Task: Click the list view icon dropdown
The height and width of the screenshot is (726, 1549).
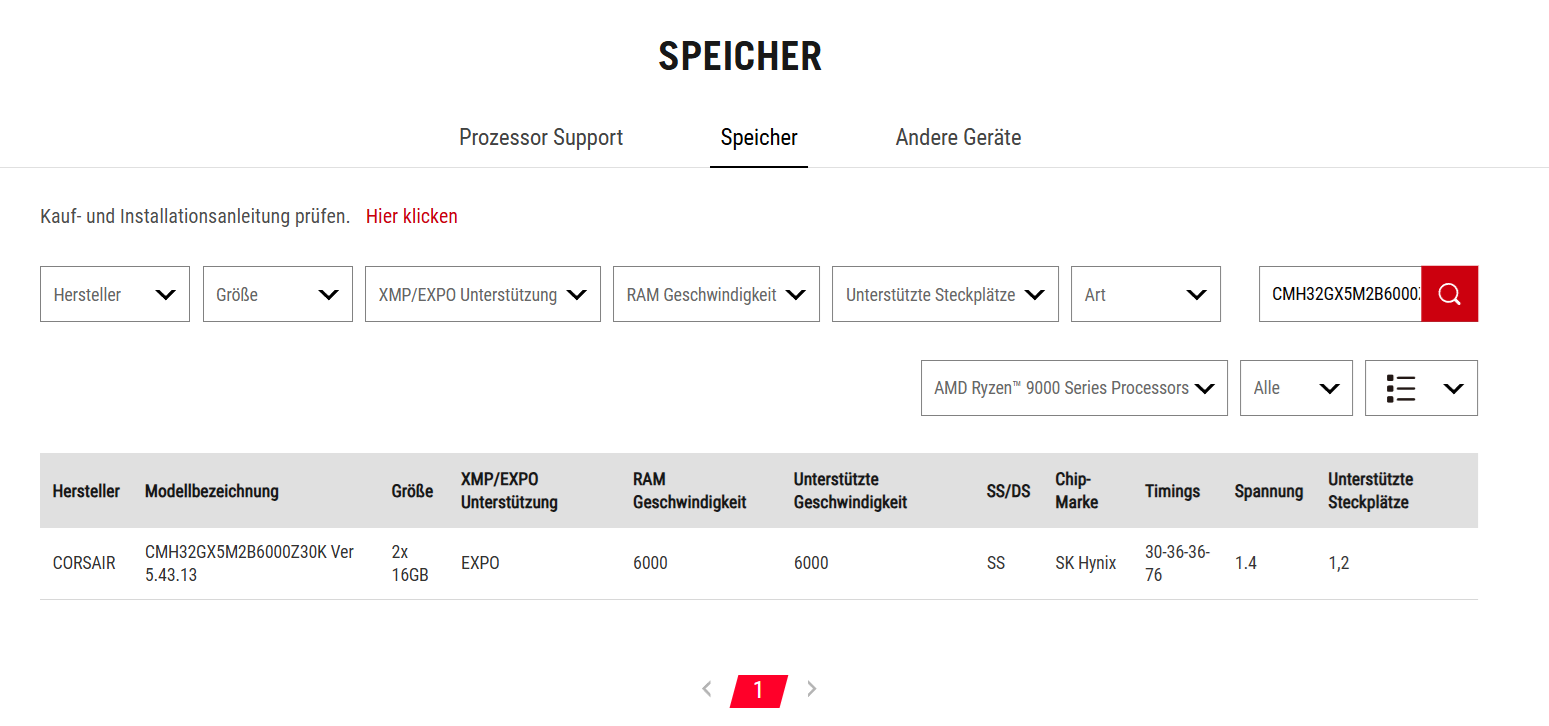Action: pyautogui.click(x=1420, y=388)
